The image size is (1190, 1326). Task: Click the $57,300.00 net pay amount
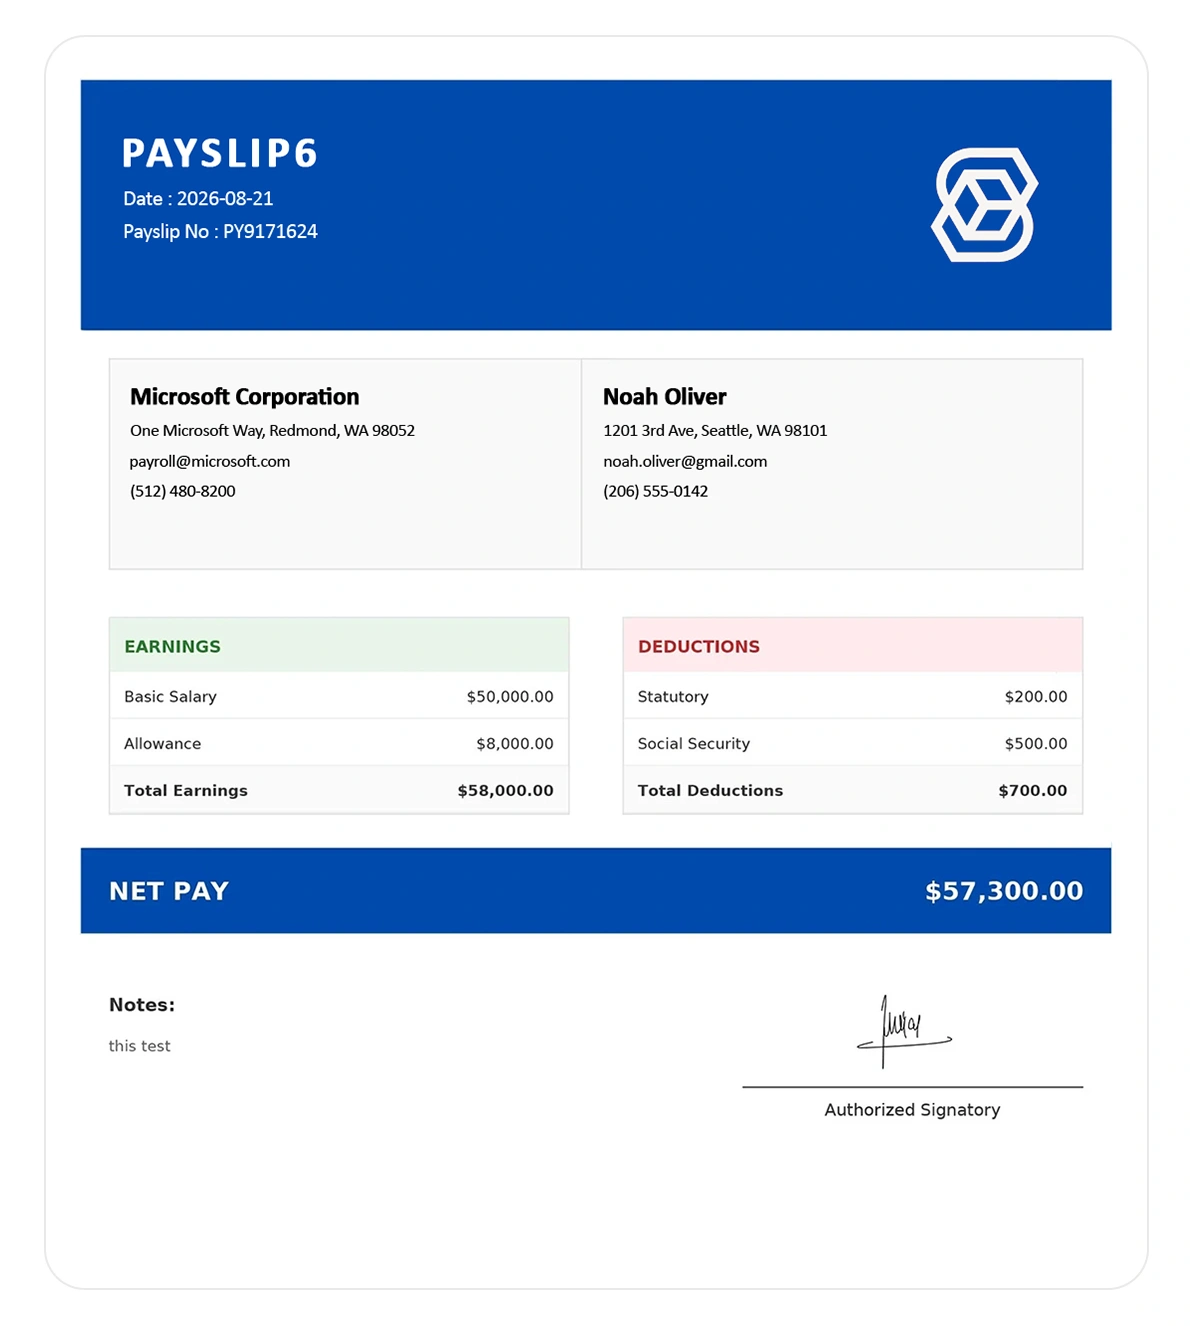(1004, 891)
